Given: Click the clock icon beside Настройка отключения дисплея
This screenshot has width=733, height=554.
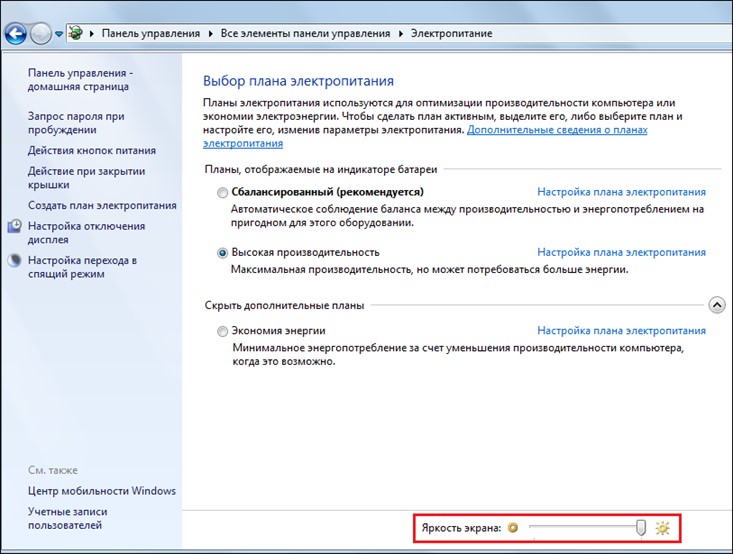Looking at the screenshot, I should pyautogui.click(x=15, y=226).
